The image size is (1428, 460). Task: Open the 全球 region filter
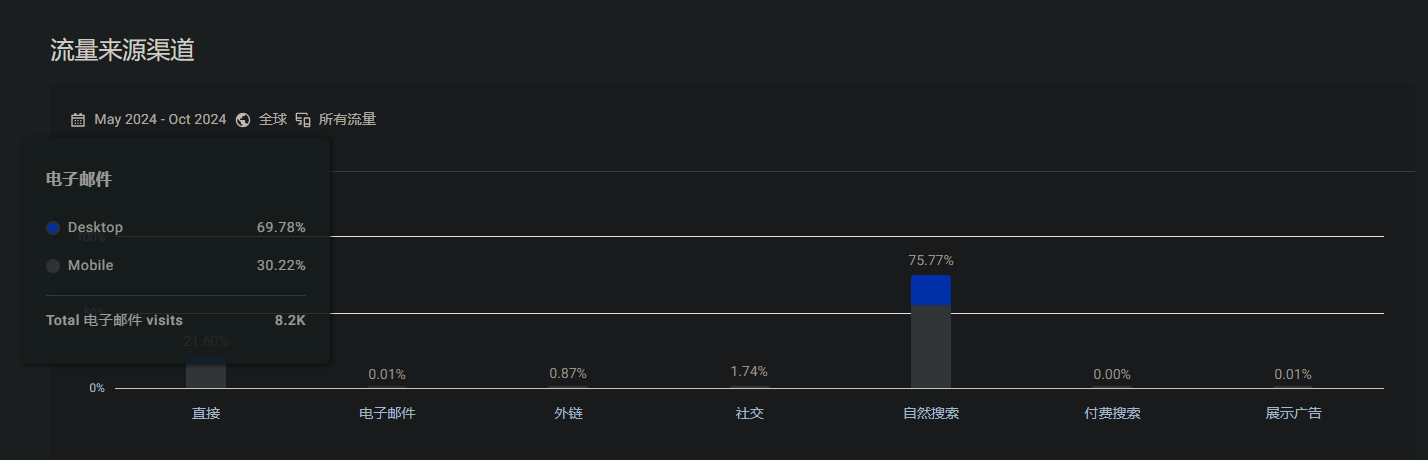[273, 120]
